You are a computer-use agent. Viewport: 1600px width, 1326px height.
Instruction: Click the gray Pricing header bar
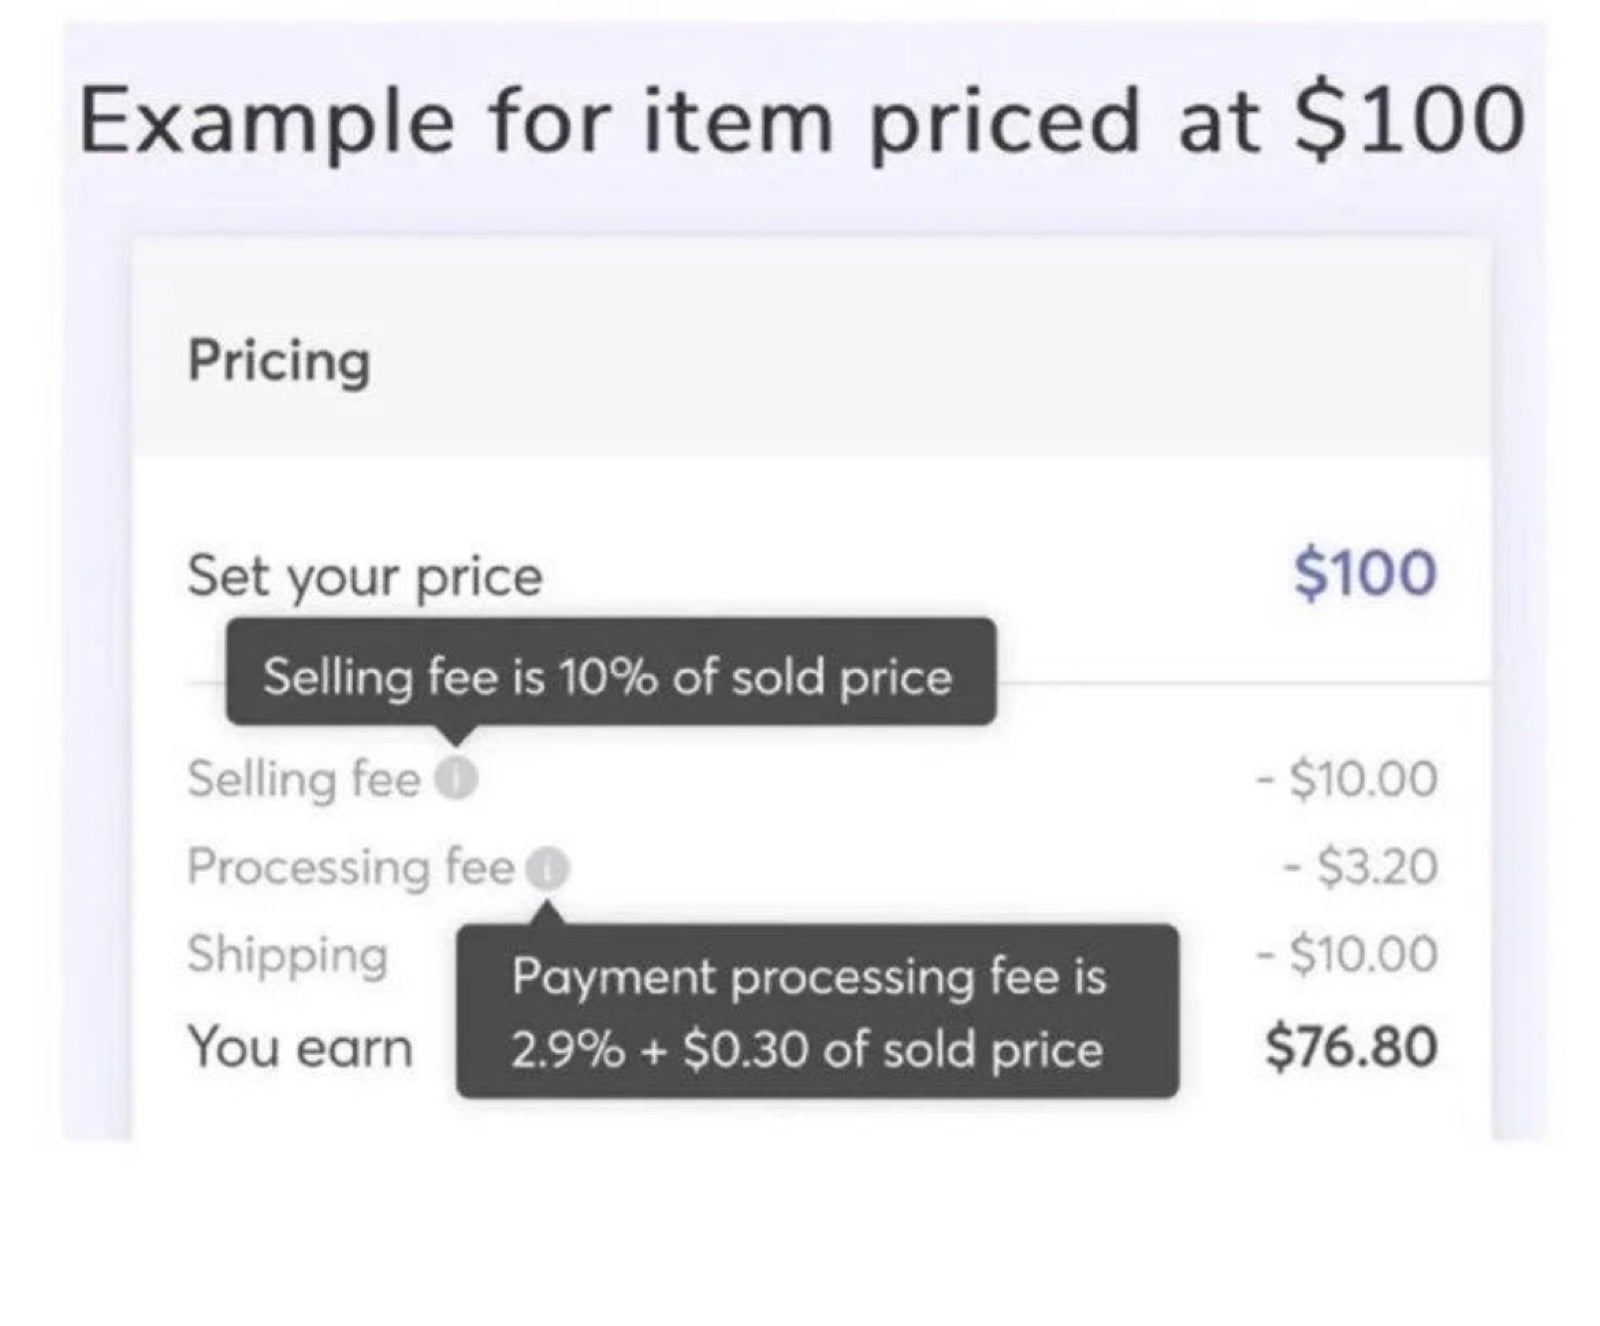[812, 348]
